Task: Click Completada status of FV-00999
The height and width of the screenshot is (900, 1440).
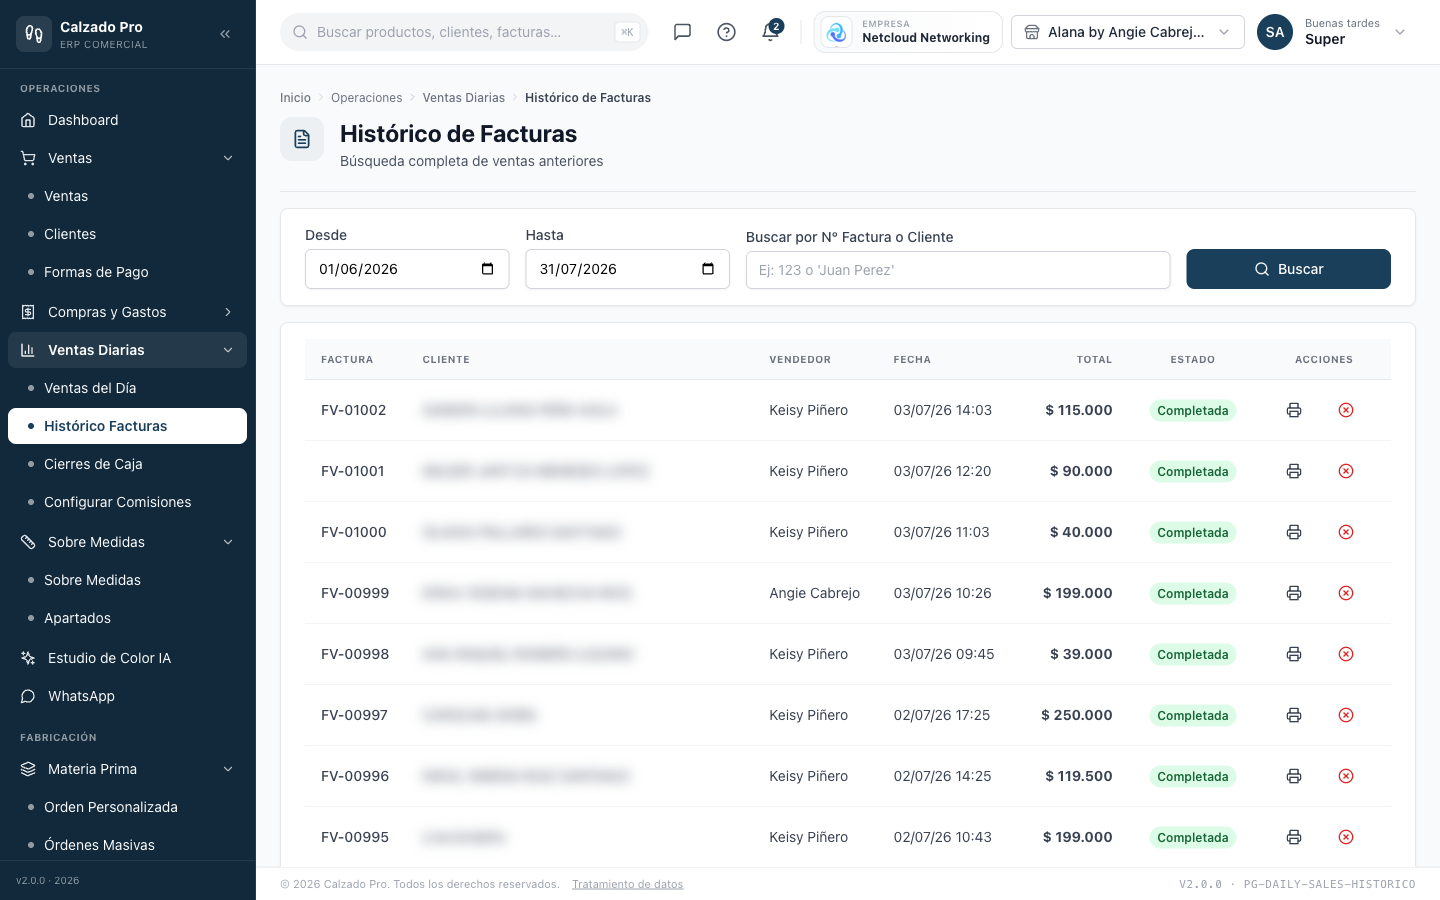Action: point(1192,593)
